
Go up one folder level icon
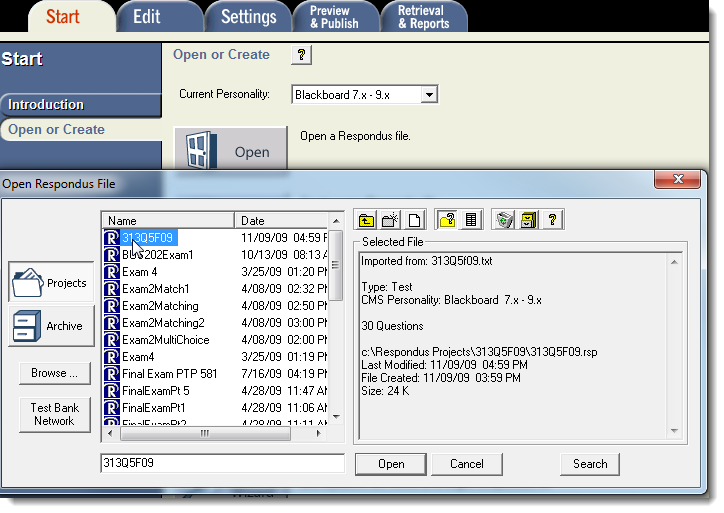(x=367, y=220)
